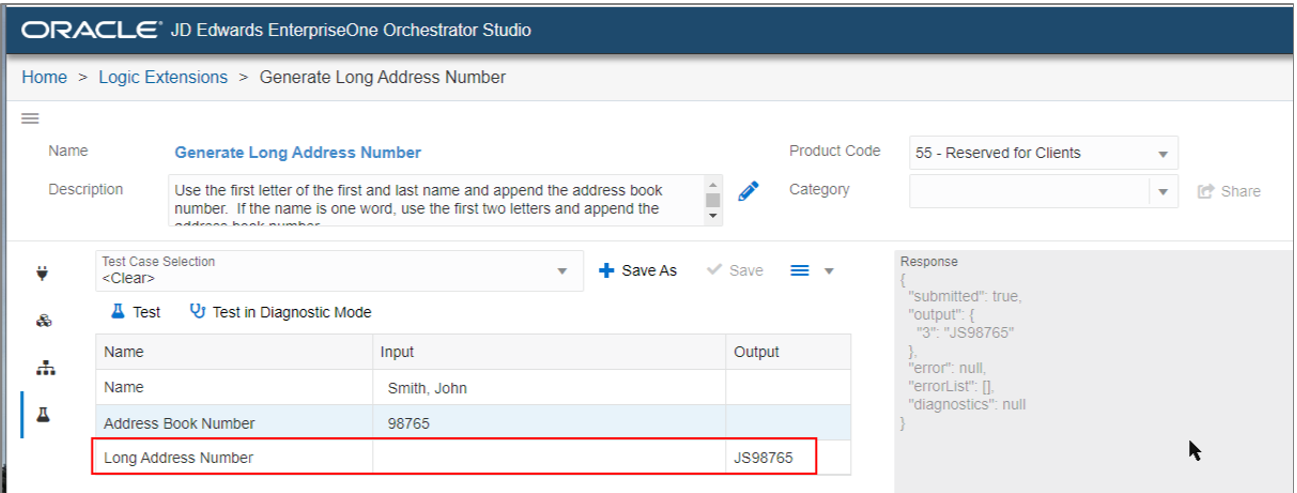Open the blue three-line manage menu icon
Screen dimensions: 1297x493
pos(799,270)
